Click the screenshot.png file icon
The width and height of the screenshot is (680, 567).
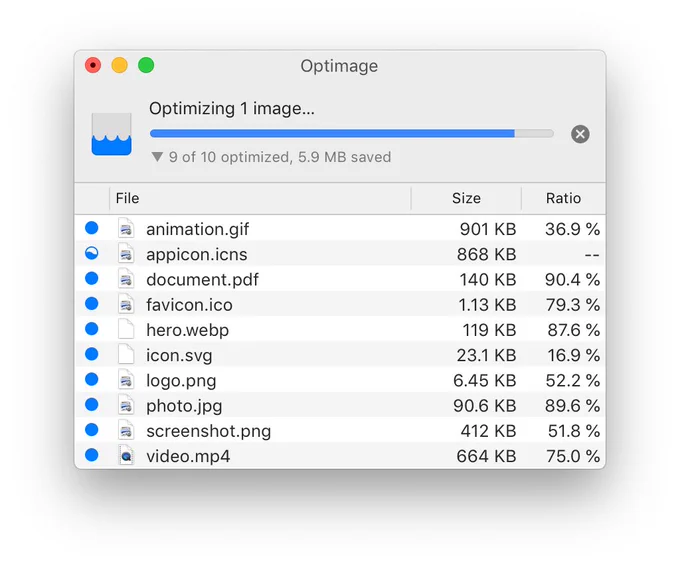(126, 431)
